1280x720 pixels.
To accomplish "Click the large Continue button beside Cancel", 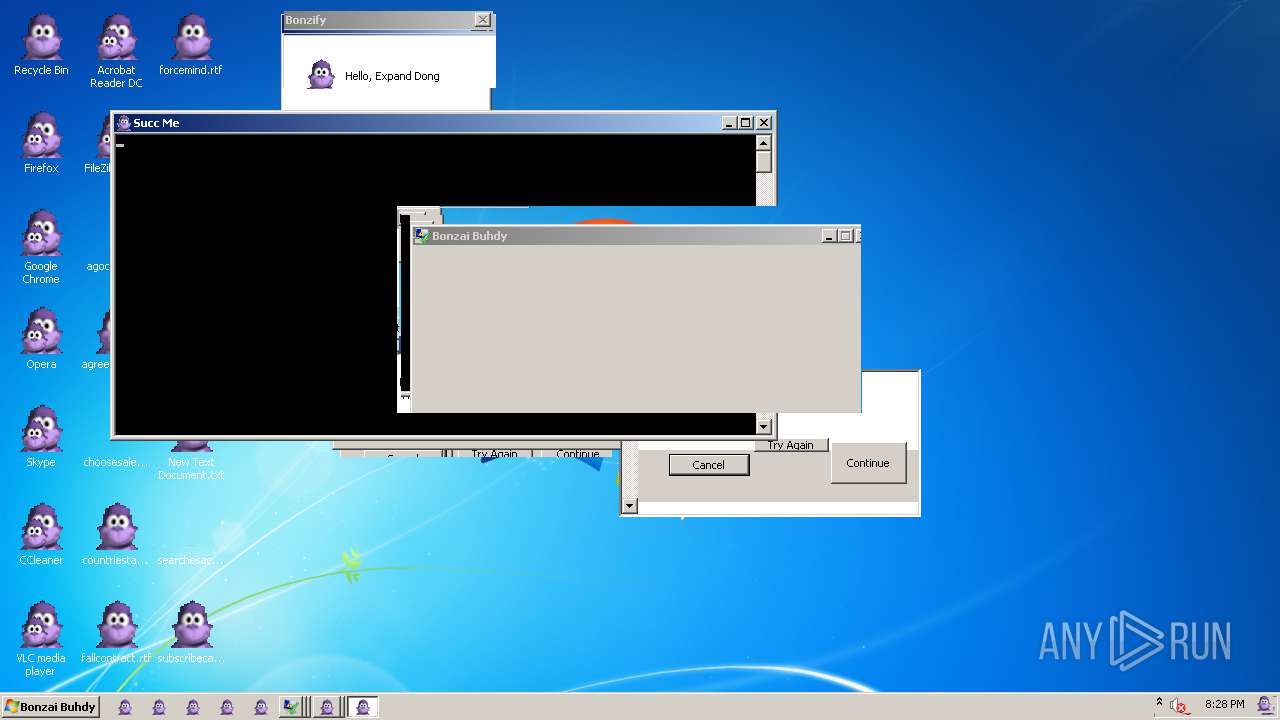I will coord(868,463).
